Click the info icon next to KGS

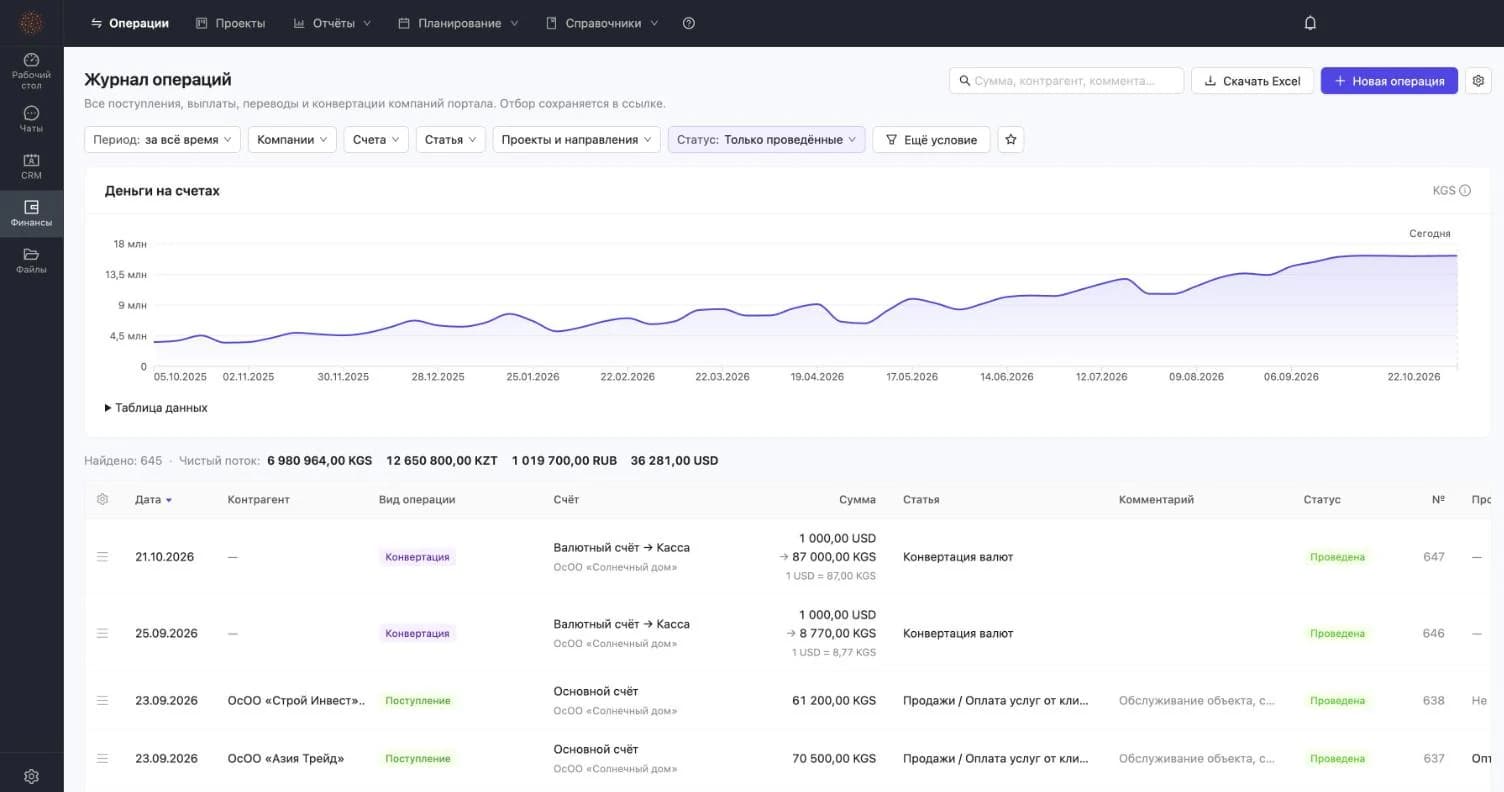click(1465, 190)
